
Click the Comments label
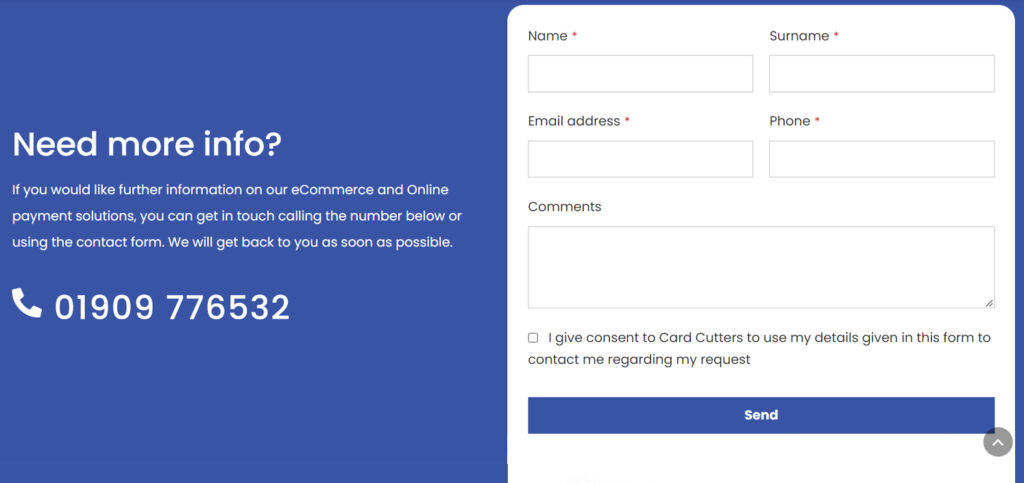[x=564, y=207]
